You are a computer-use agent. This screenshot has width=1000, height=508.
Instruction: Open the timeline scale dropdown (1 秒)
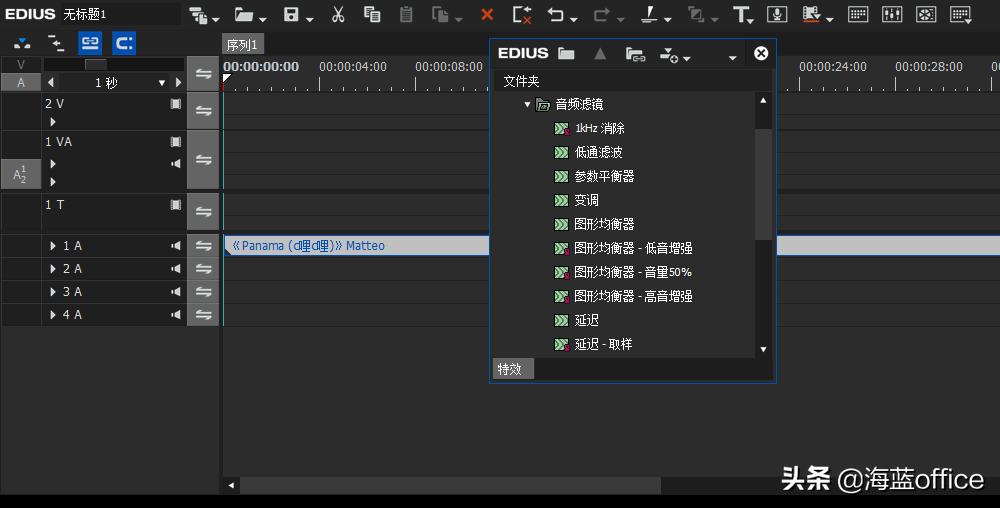pos(163,83)
